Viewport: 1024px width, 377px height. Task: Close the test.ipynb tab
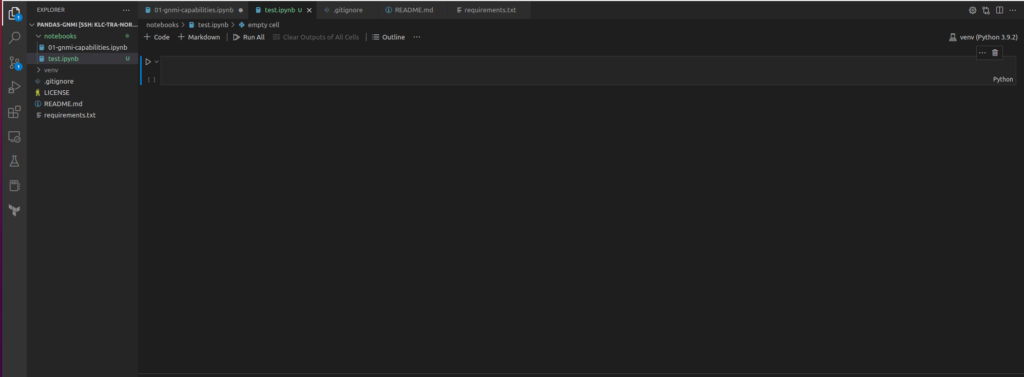click(x=309, y=10)
